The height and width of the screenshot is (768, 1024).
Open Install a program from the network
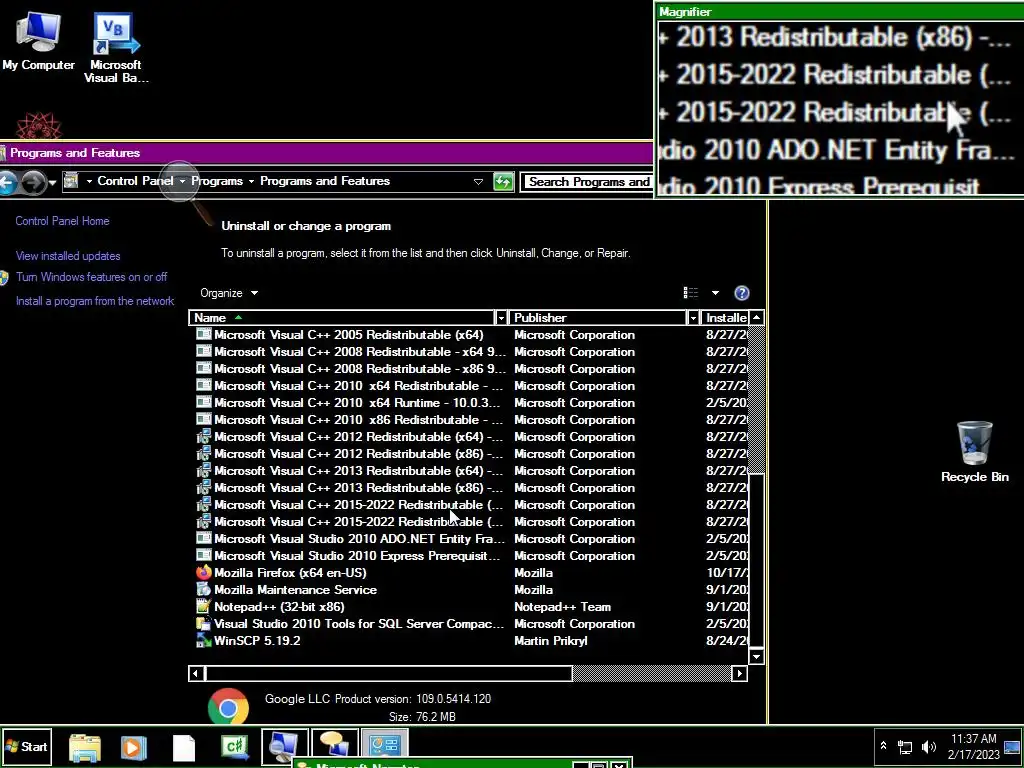click(95, 301)
